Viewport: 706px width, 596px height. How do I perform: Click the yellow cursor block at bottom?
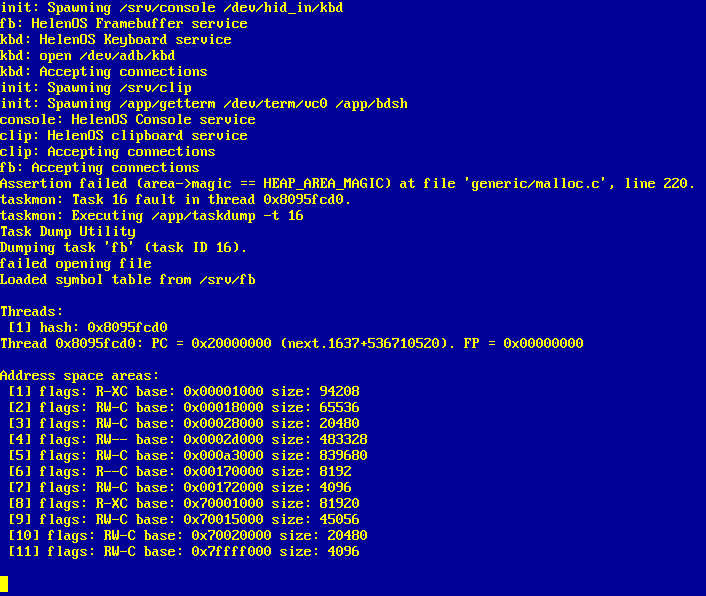[x=4, y=584]
